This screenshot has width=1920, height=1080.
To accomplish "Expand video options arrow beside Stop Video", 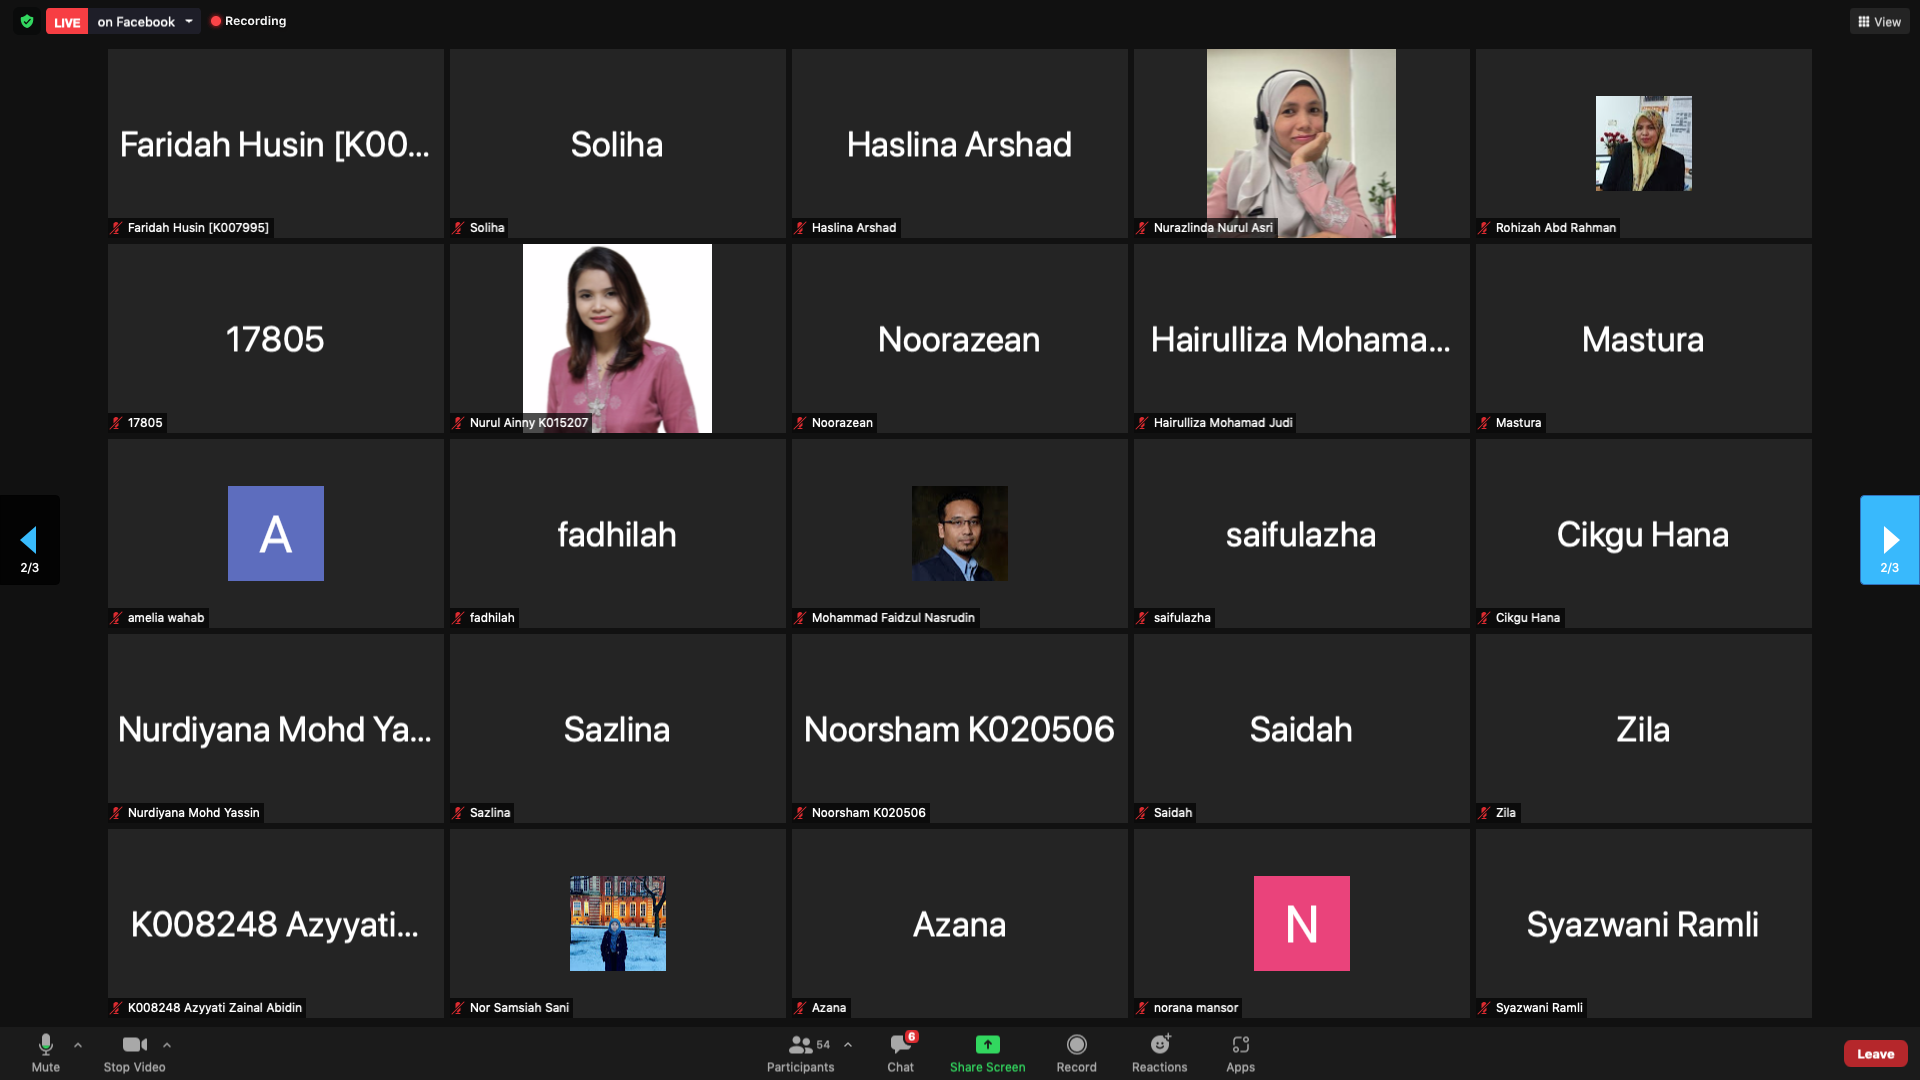I will point(167,1045).
